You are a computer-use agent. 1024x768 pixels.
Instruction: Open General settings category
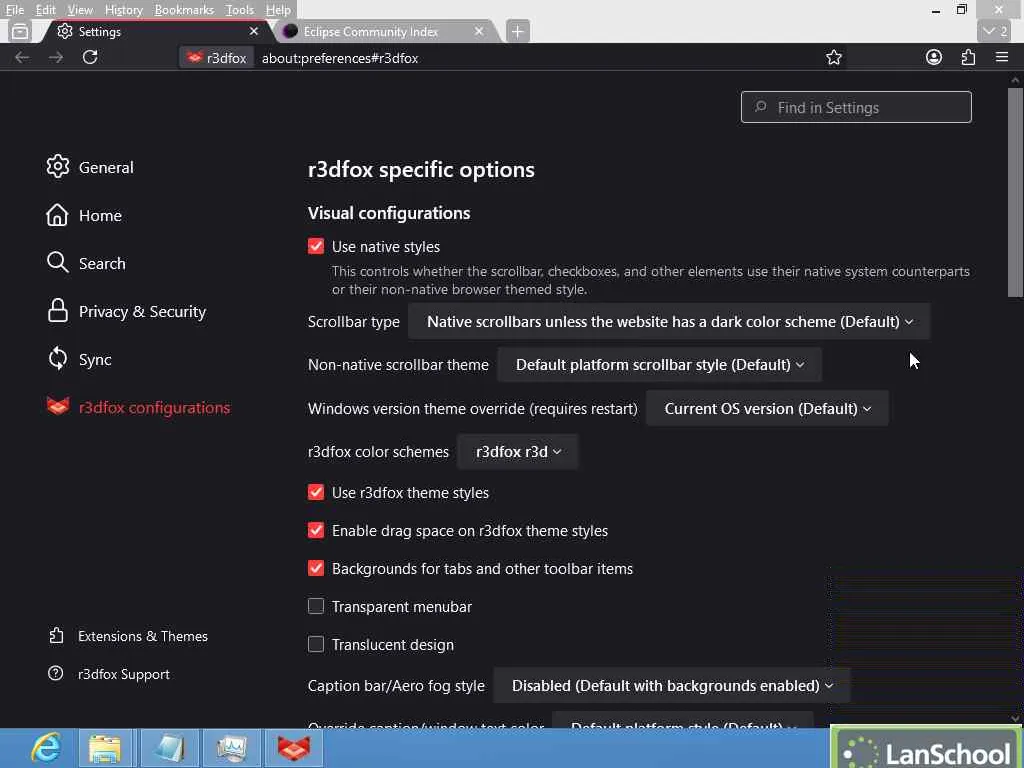[x=90, y=167]
